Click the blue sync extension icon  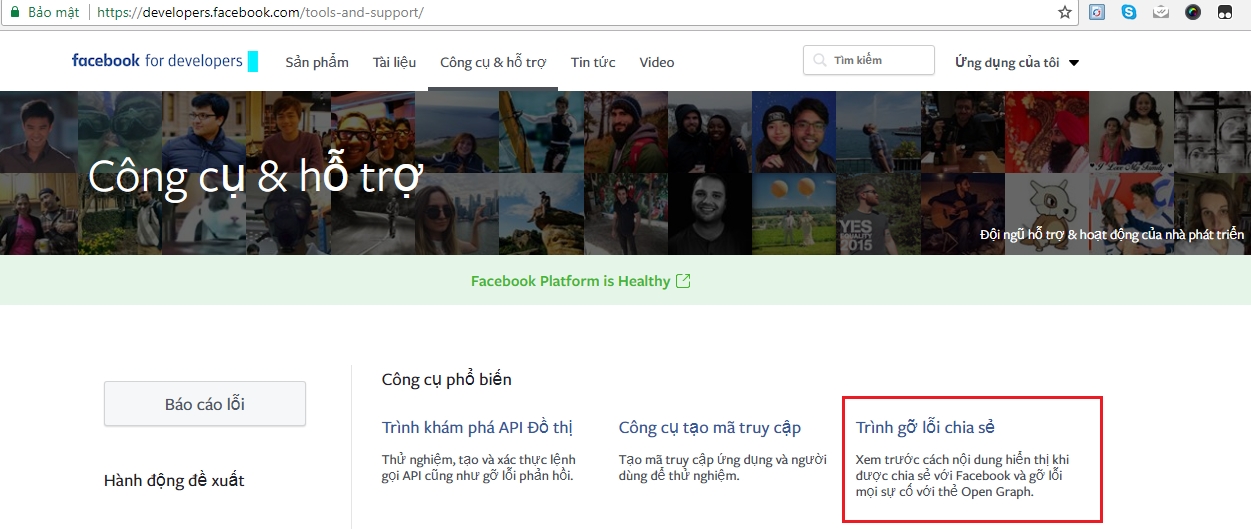1097,13
